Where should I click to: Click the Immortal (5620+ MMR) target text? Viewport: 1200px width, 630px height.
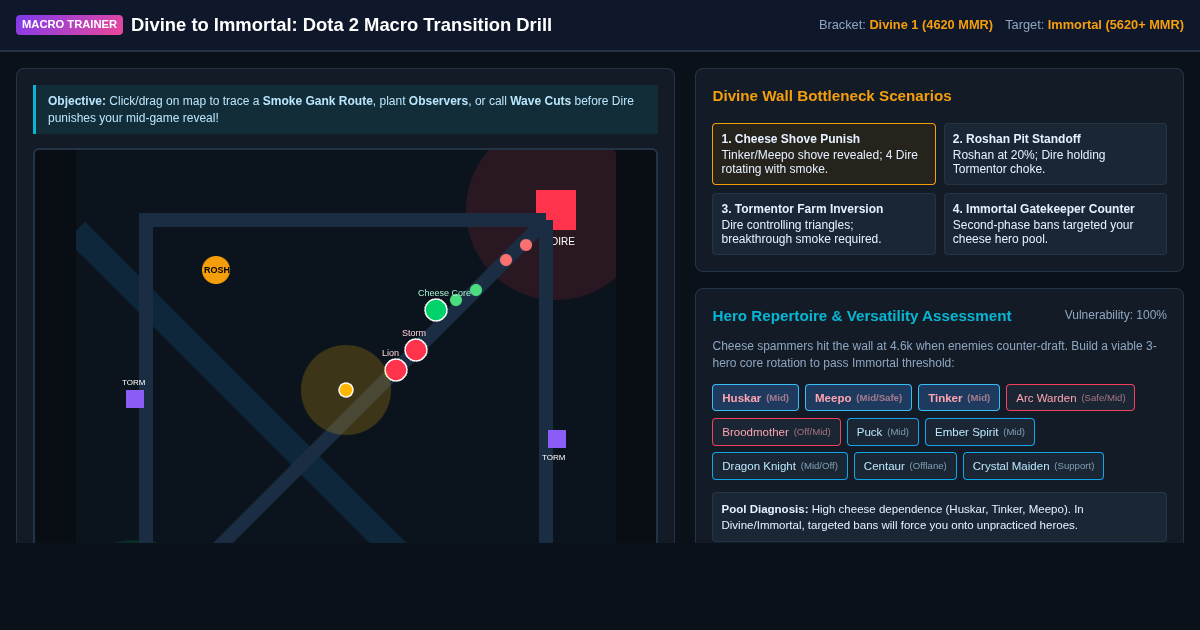click(x=1116, y=25)
